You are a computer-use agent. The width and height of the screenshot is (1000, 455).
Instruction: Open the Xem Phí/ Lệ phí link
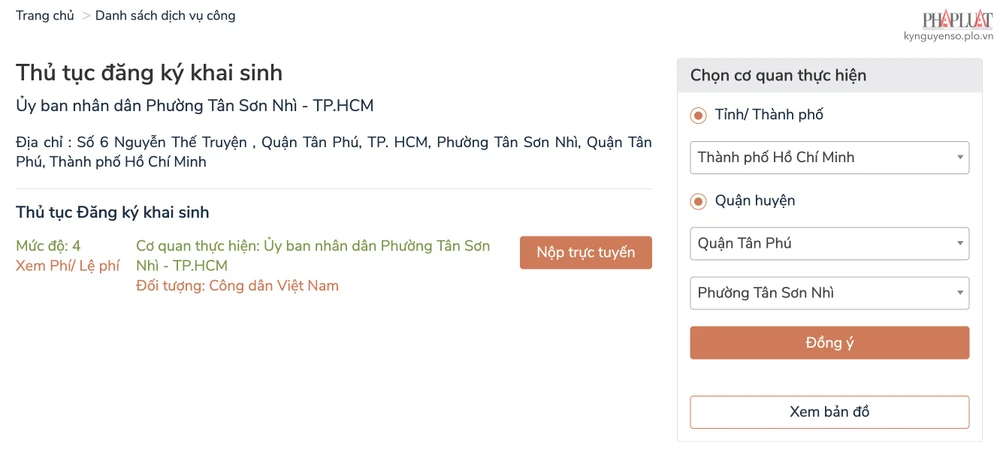coord(67,266)
